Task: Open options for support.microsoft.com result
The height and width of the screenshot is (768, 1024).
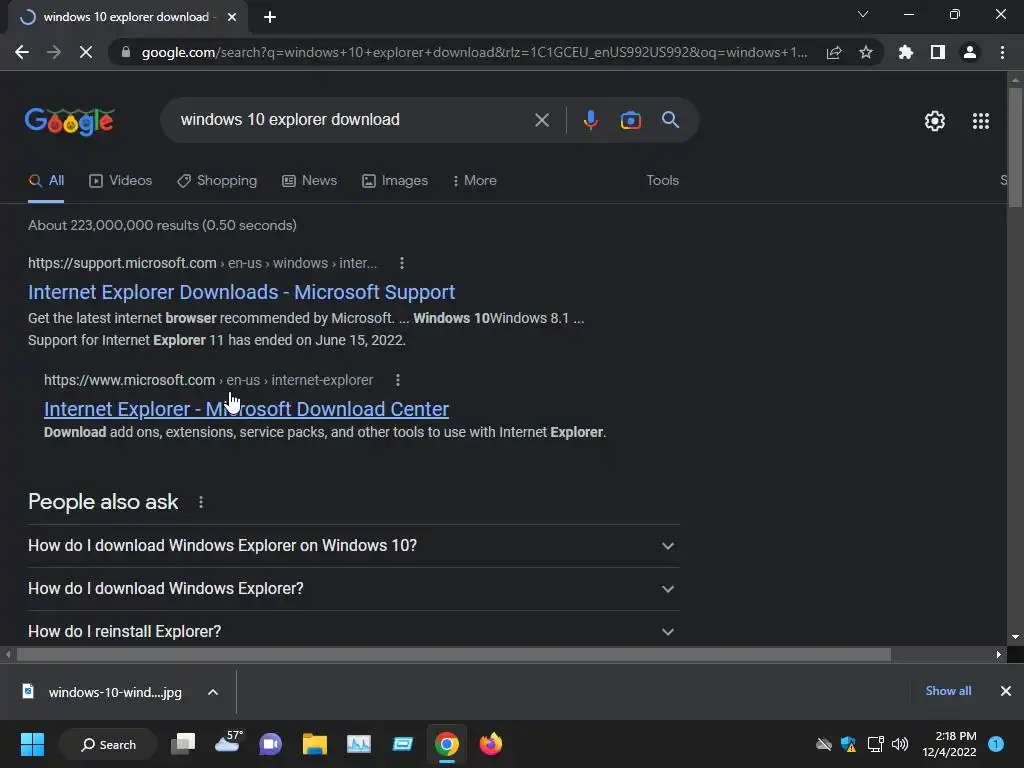Action: pos(402,263)
